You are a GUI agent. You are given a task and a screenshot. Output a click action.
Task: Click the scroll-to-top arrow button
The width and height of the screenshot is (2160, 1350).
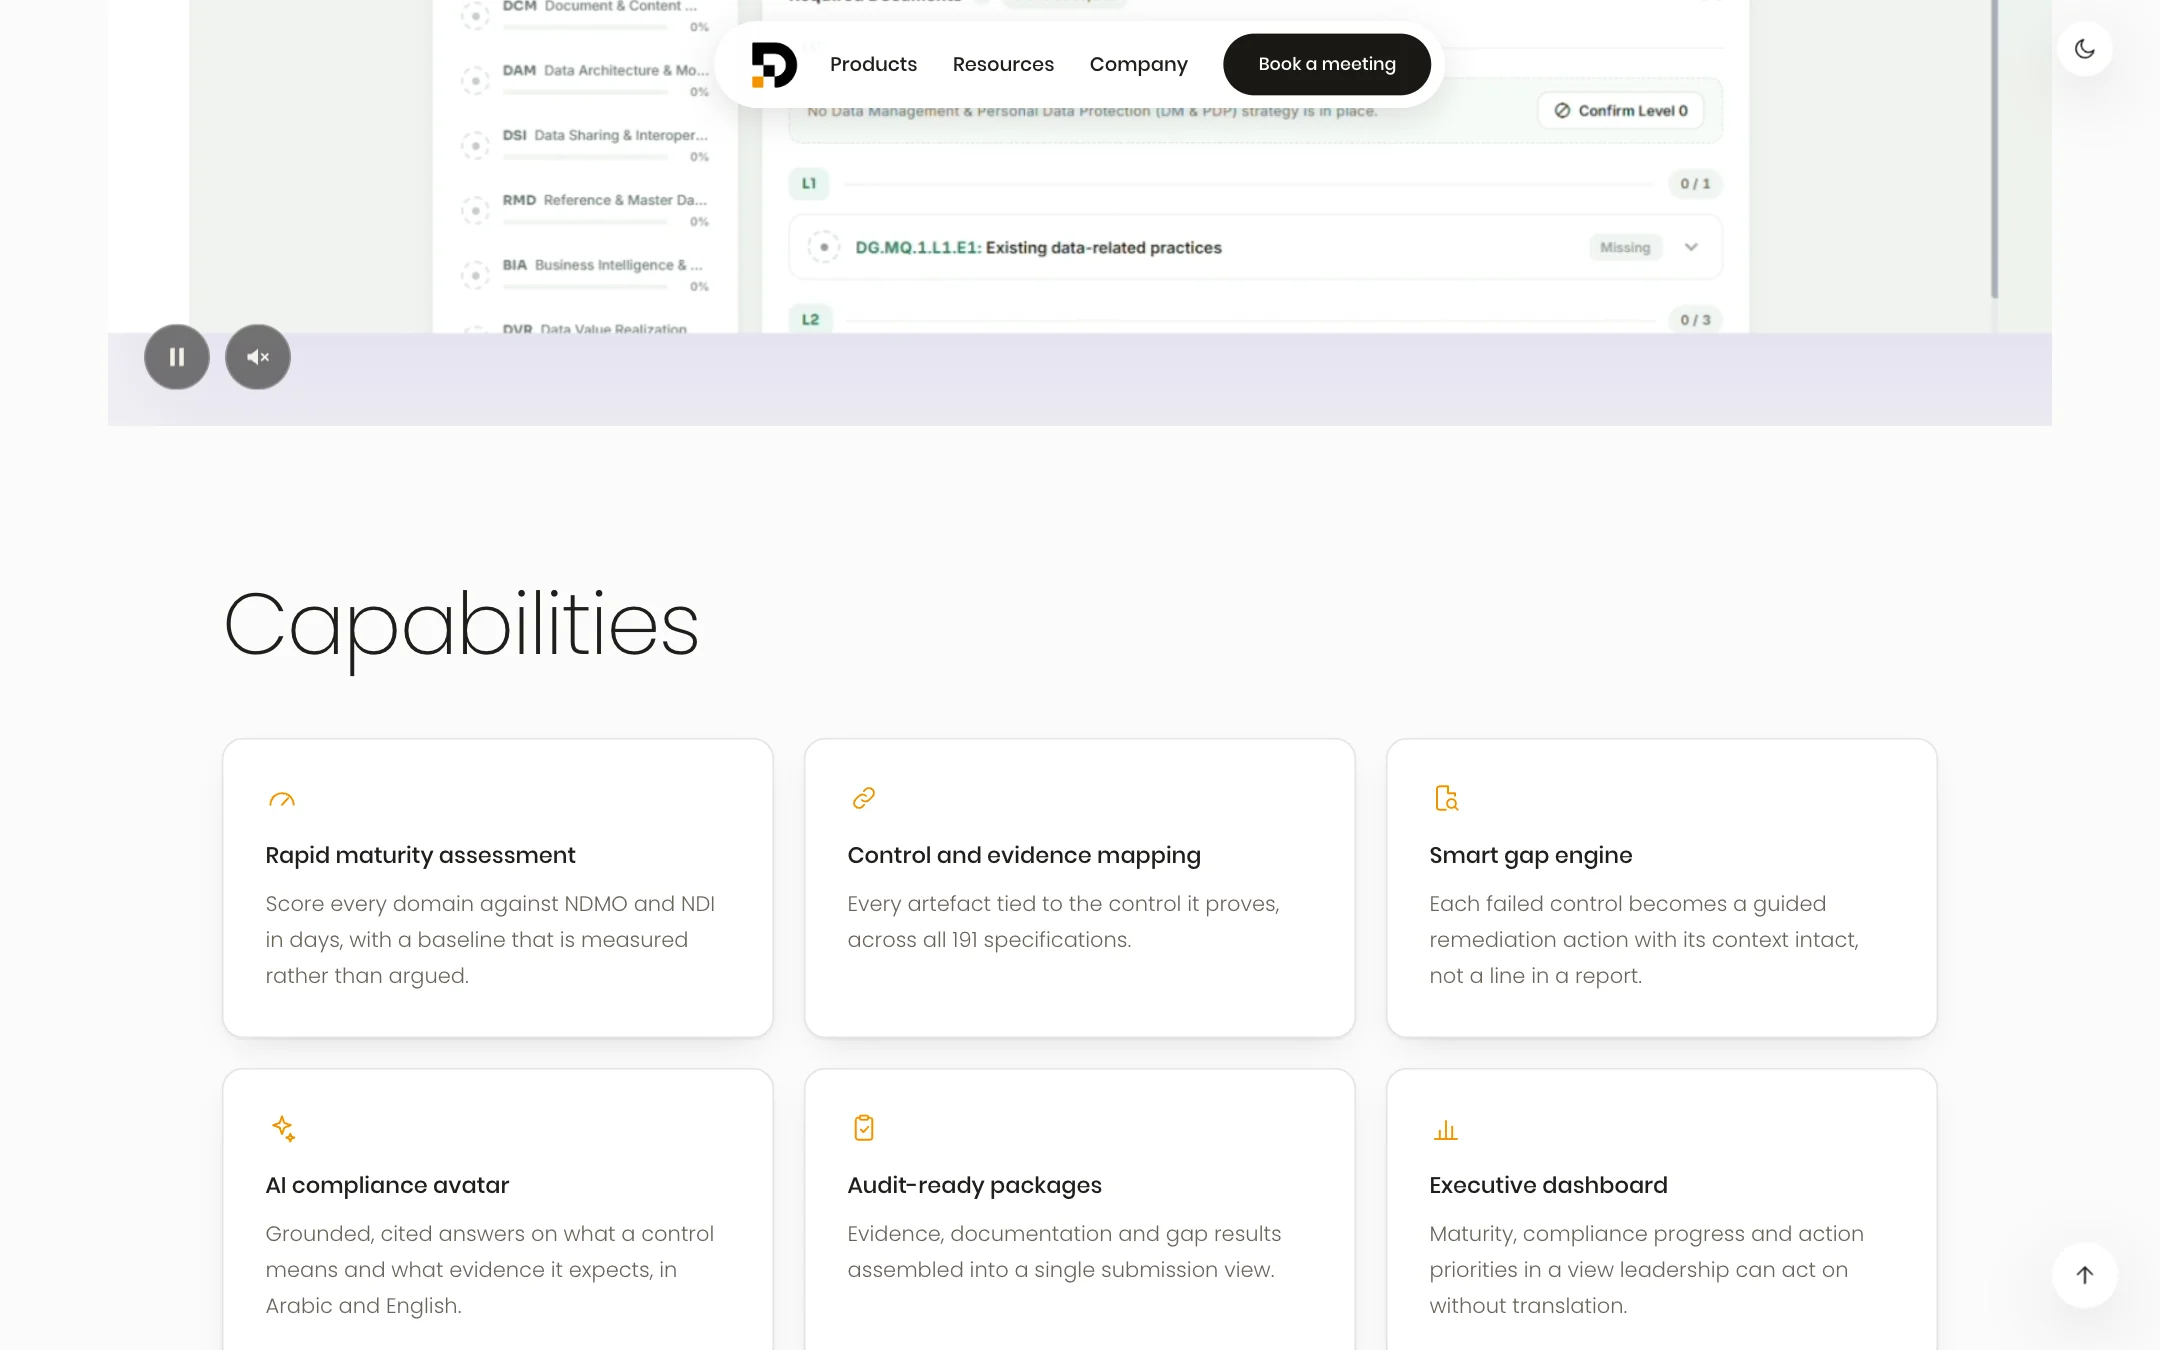[2084, 1275]
